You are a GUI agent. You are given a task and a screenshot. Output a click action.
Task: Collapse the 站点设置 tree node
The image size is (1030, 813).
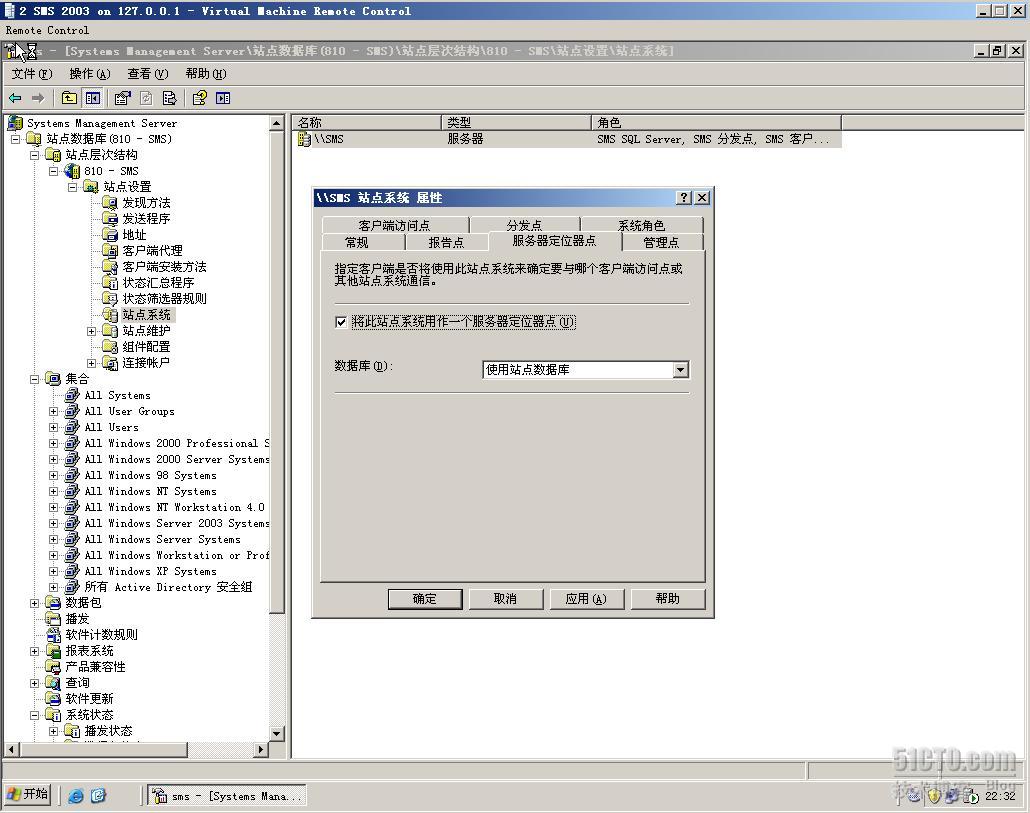pyautogui.click(x=73, y=187)
